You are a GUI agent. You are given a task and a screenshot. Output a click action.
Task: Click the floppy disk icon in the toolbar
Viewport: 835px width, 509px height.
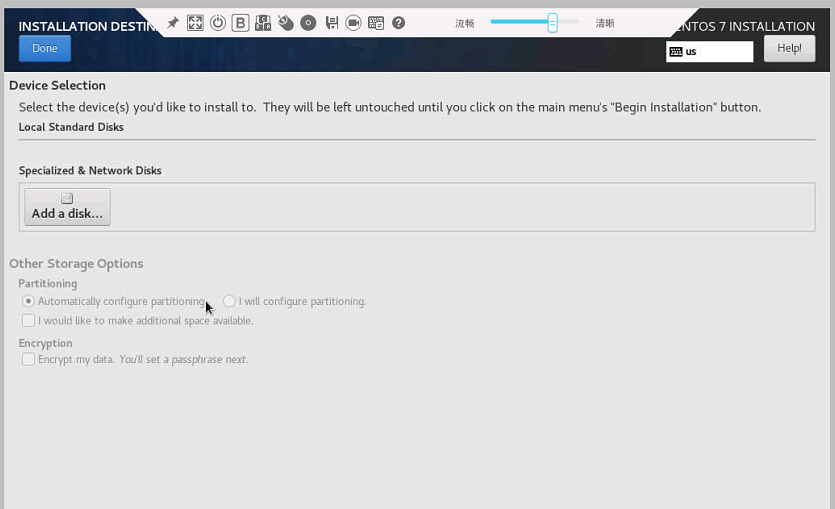click(x=332, y=23)
